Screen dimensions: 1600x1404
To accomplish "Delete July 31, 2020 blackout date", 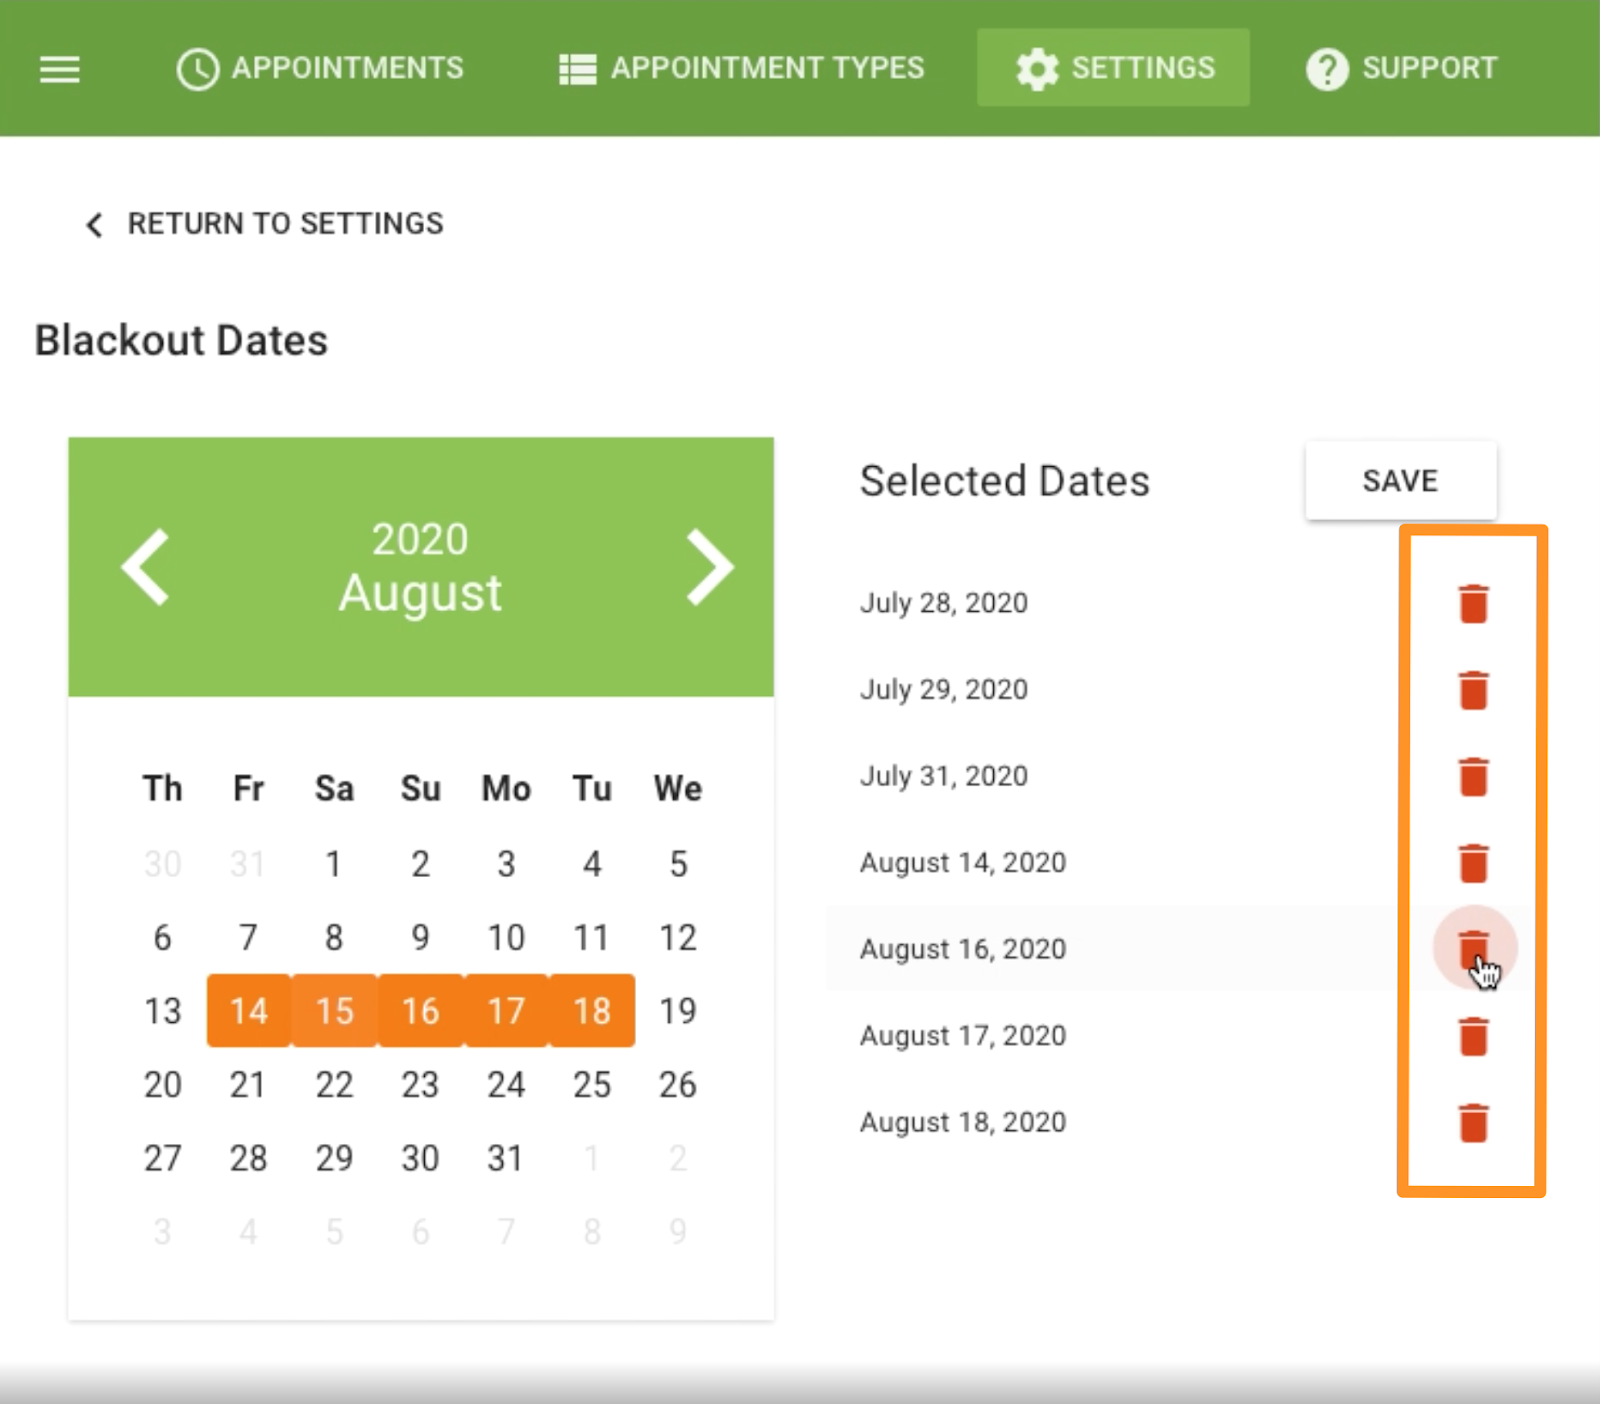I will [1472, 775].
